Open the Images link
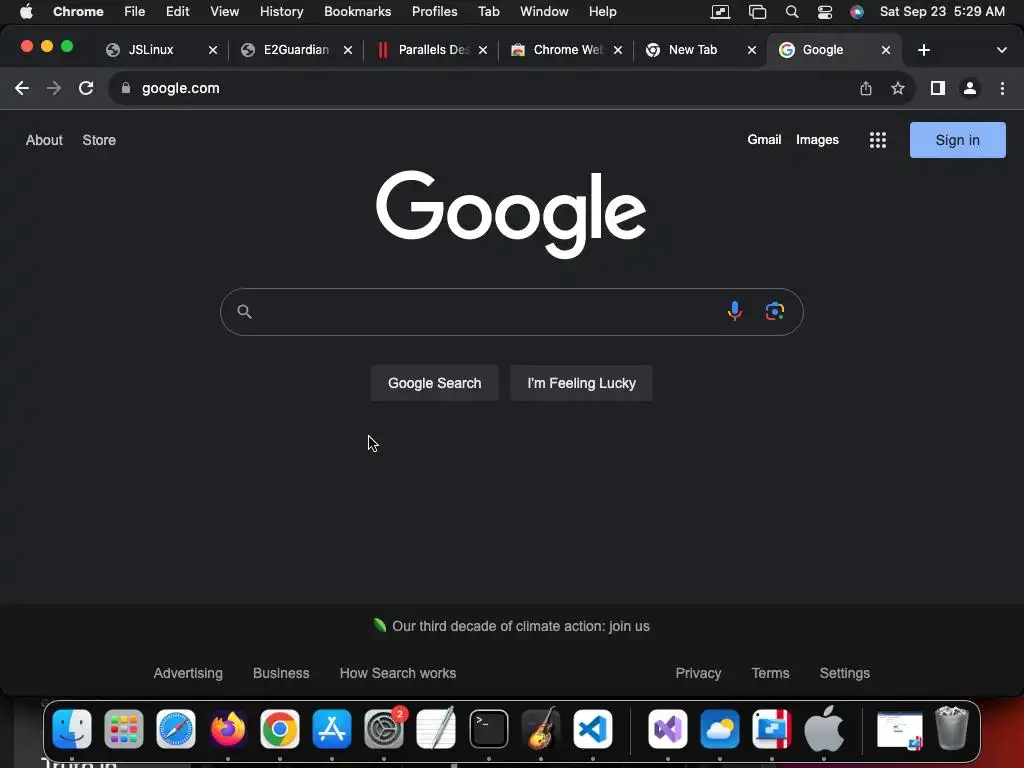The height and width of the screenshot is (768, 1024). [x=817, y=140]
